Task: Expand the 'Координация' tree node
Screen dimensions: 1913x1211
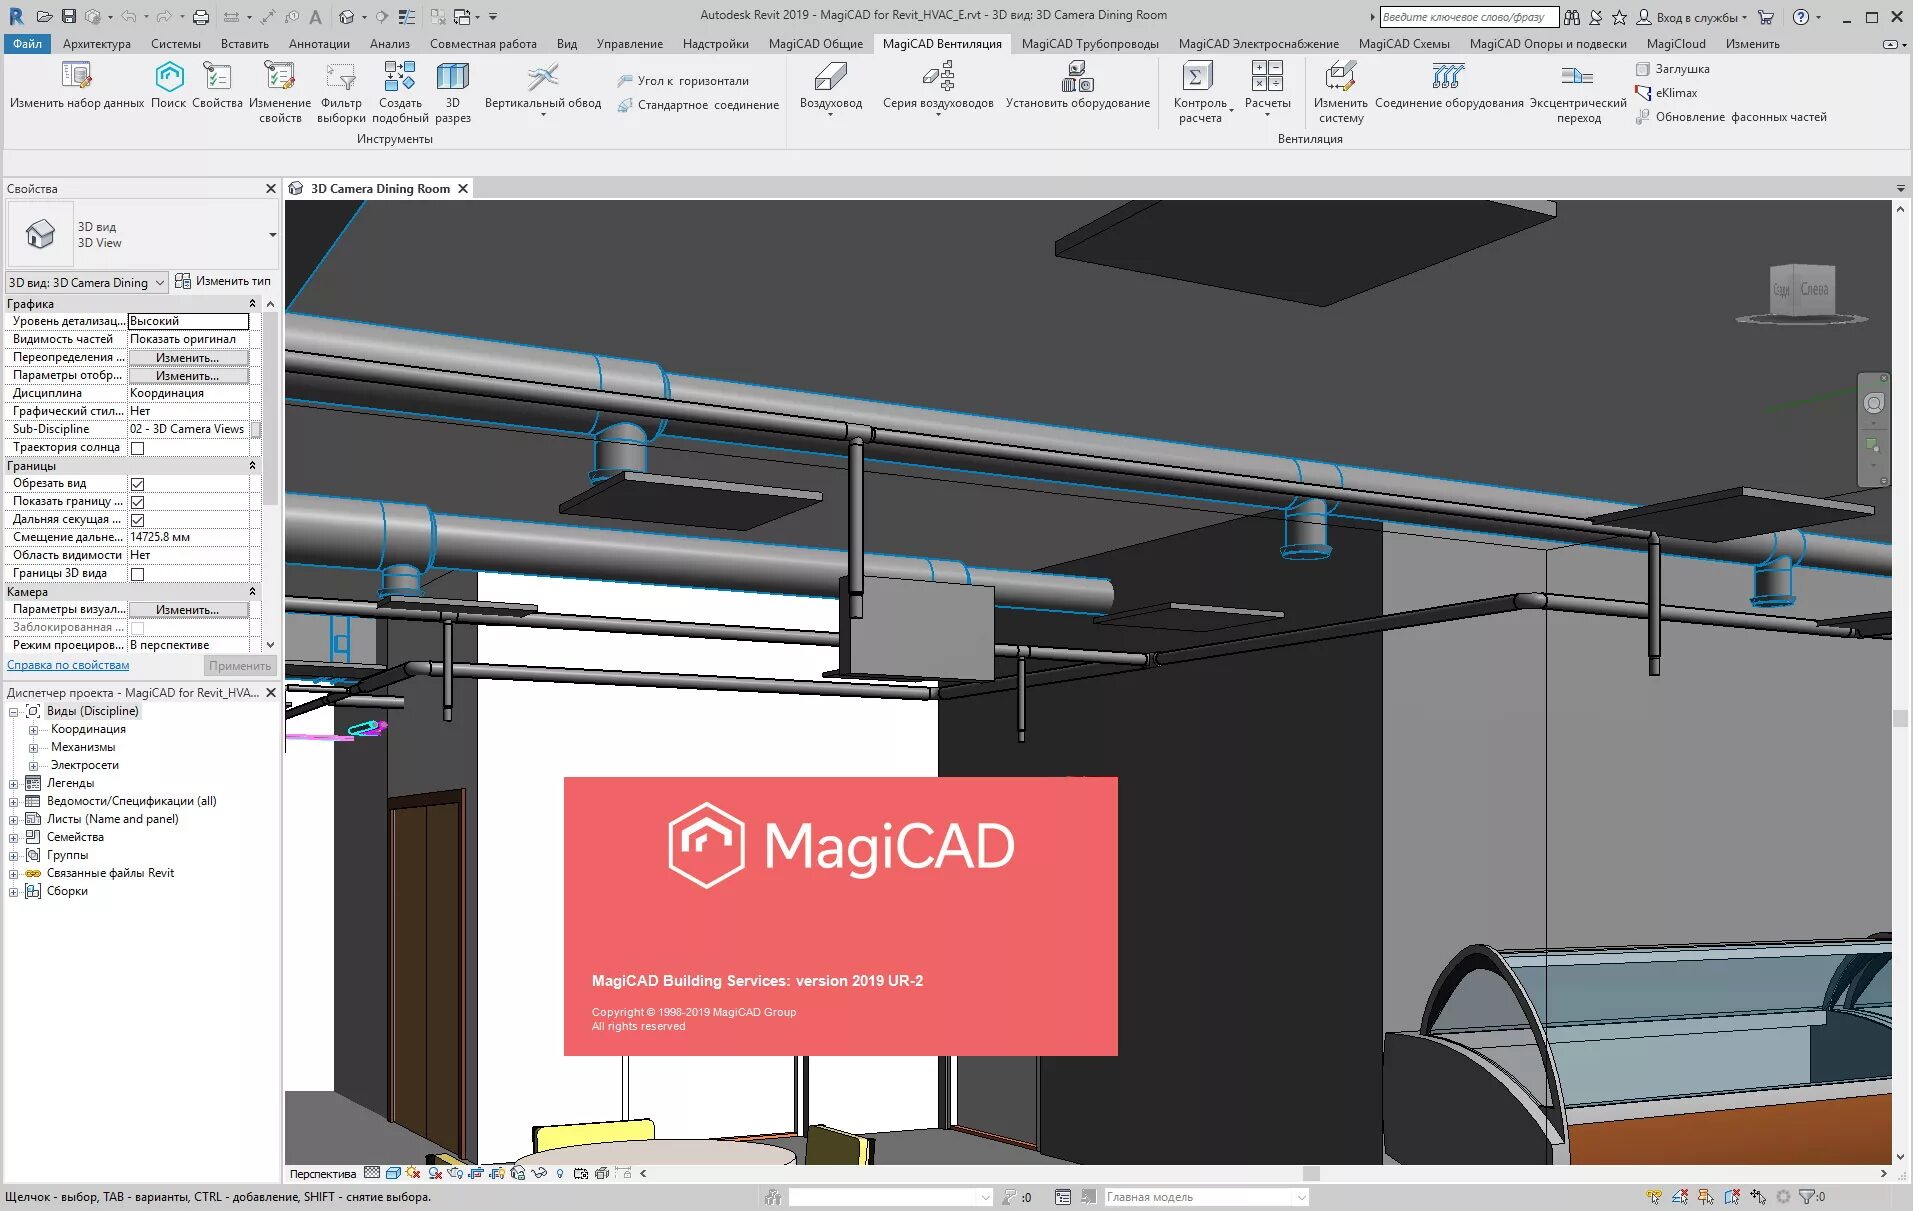Action: (33, 730)
